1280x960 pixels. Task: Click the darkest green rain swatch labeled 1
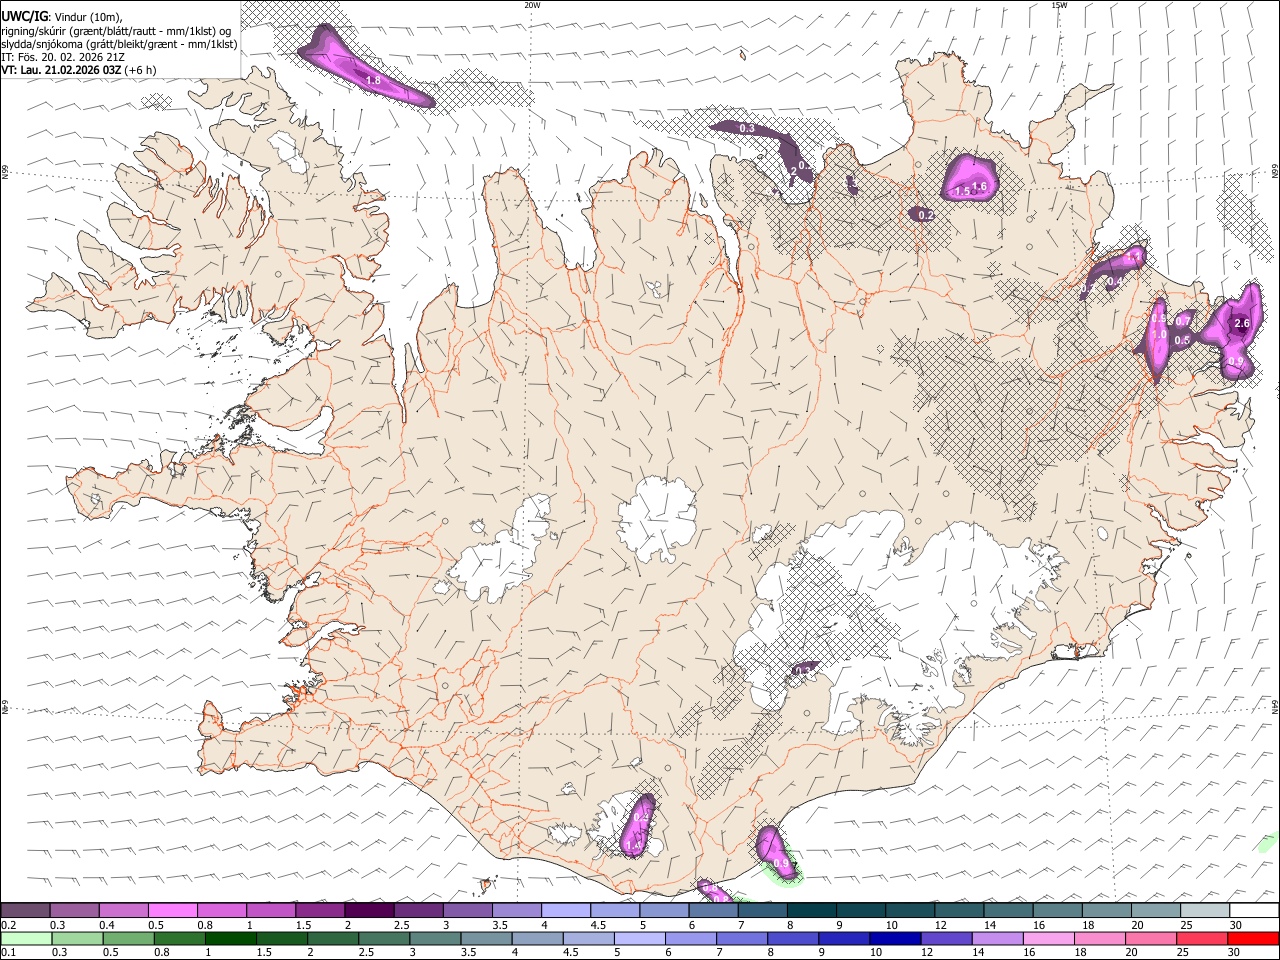pyautogui.click(x=231, y=938)
